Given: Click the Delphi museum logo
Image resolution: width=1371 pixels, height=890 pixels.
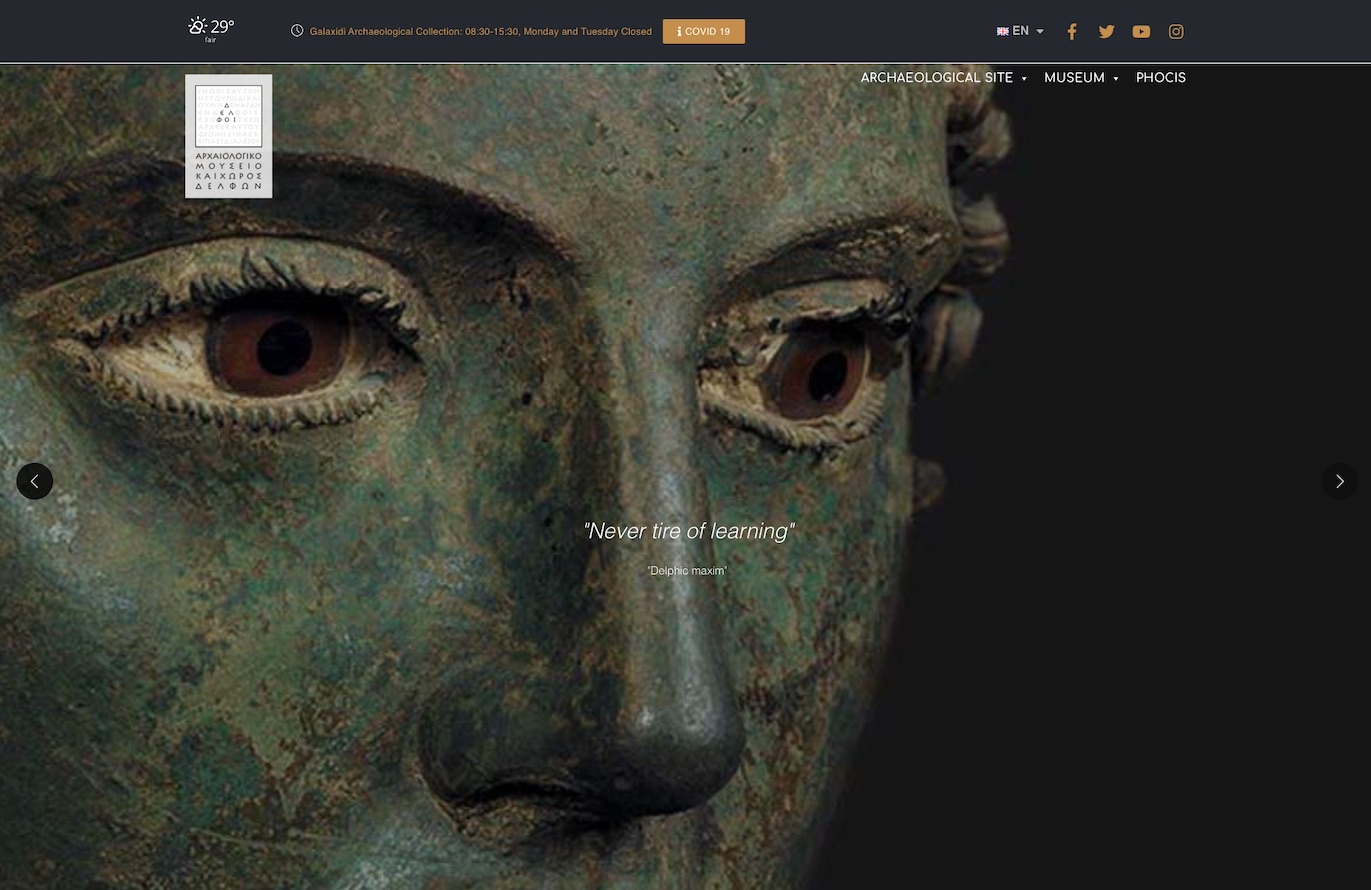Looking at the screenshot, I should [229, 136].
